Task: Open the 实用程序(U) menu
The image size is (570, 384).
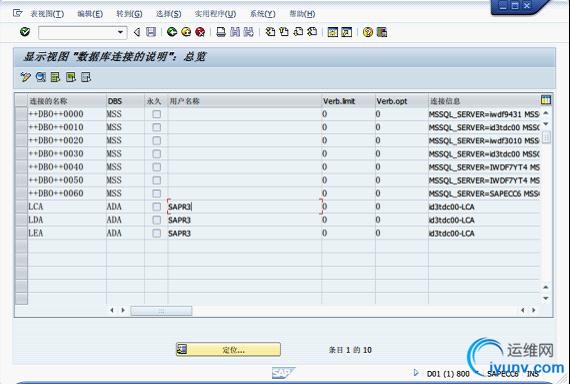Action: click(216, 14)
